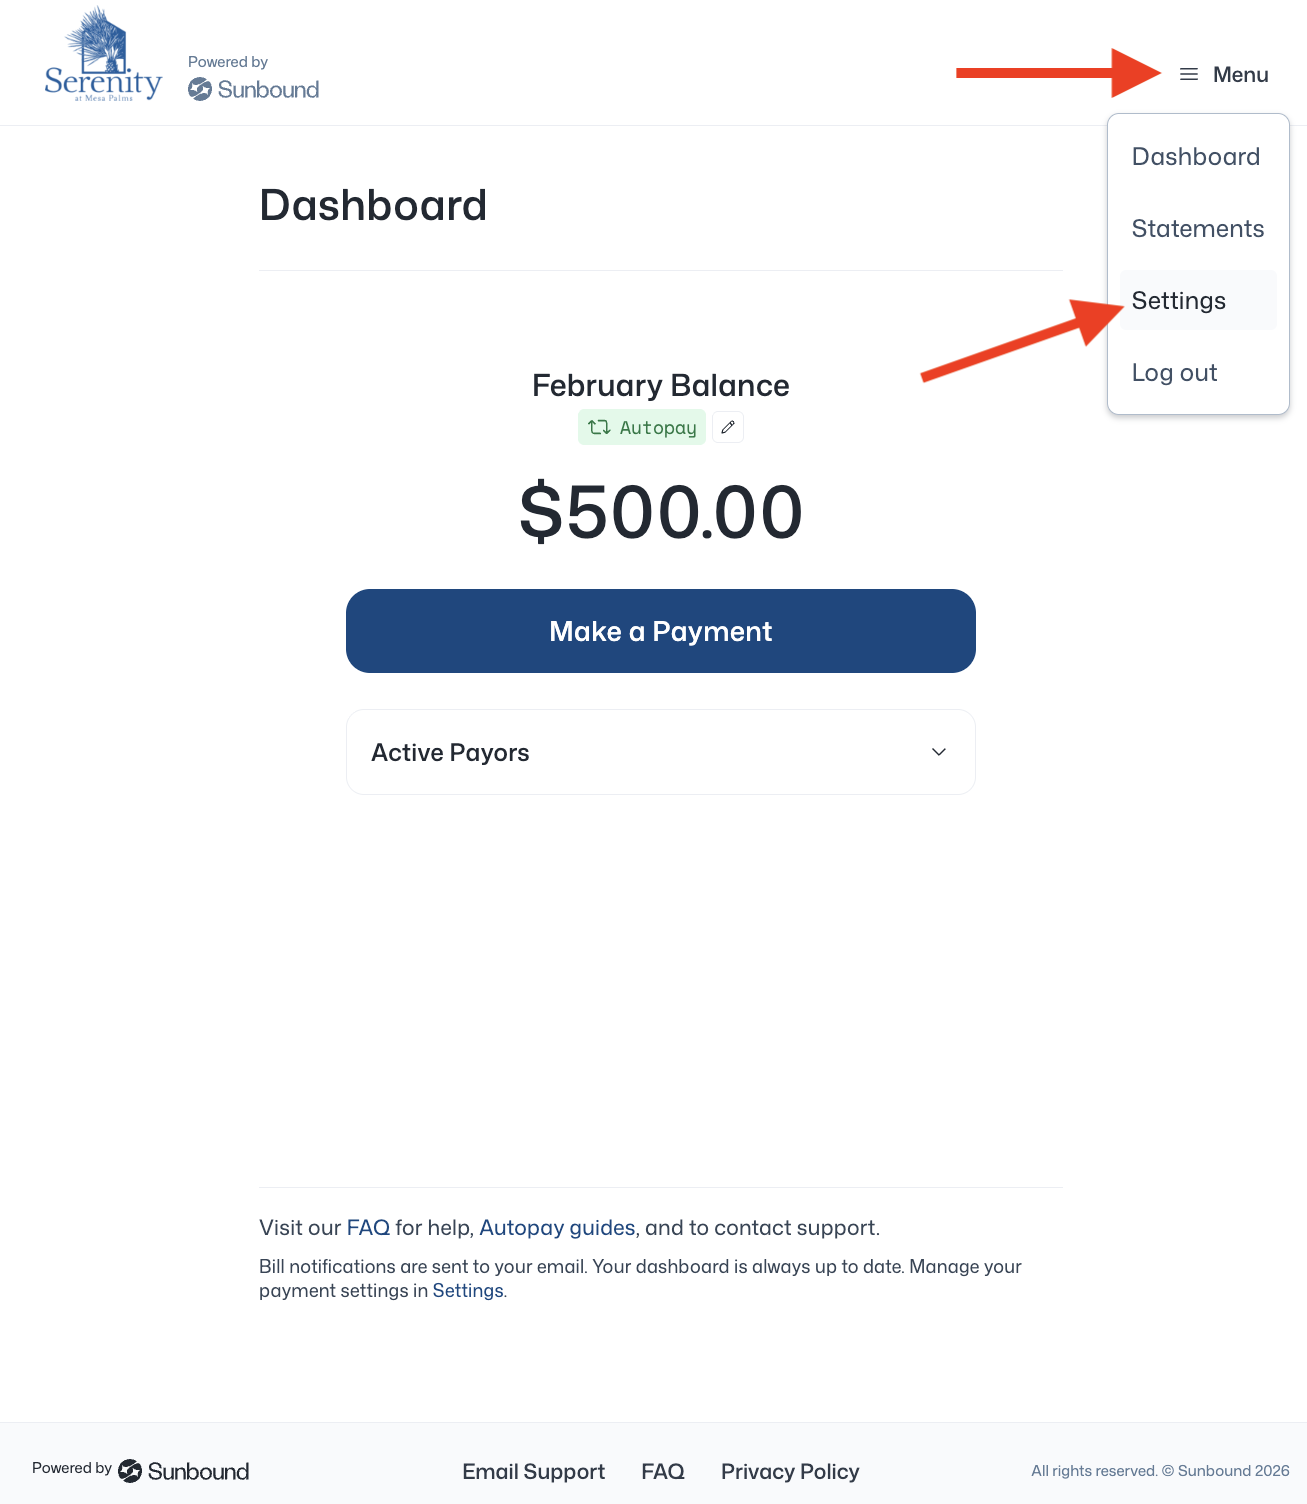Click the Sunbound logo in the footer
The image size is (1307, 1504).
tap(184, 1471)
